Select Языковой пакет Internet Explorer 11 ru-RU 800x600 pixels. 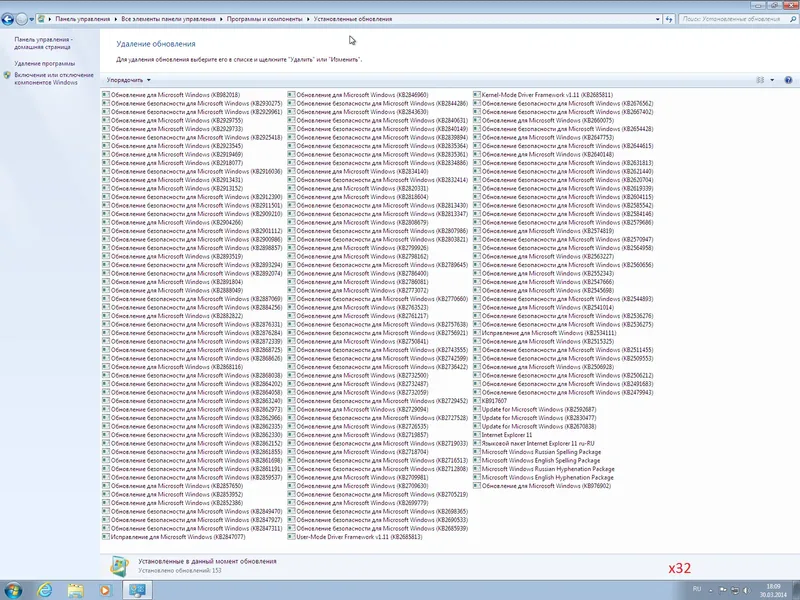click(538, 443)
